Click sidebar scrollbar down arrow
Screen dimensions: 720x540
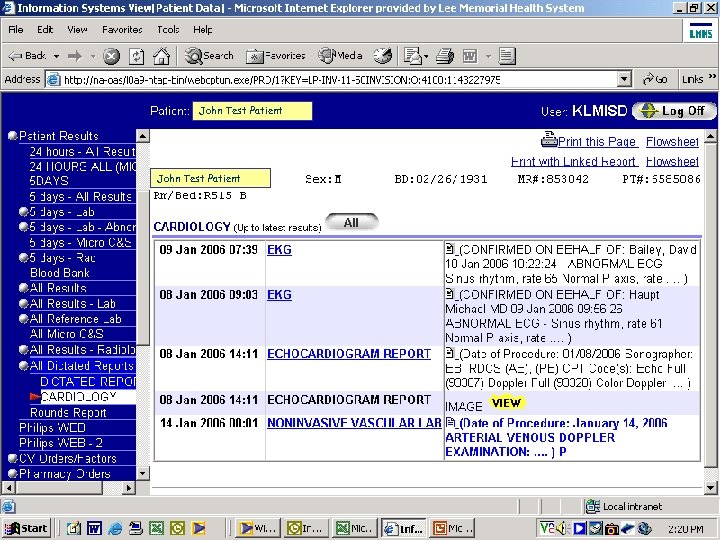click(x=143, y=473)
